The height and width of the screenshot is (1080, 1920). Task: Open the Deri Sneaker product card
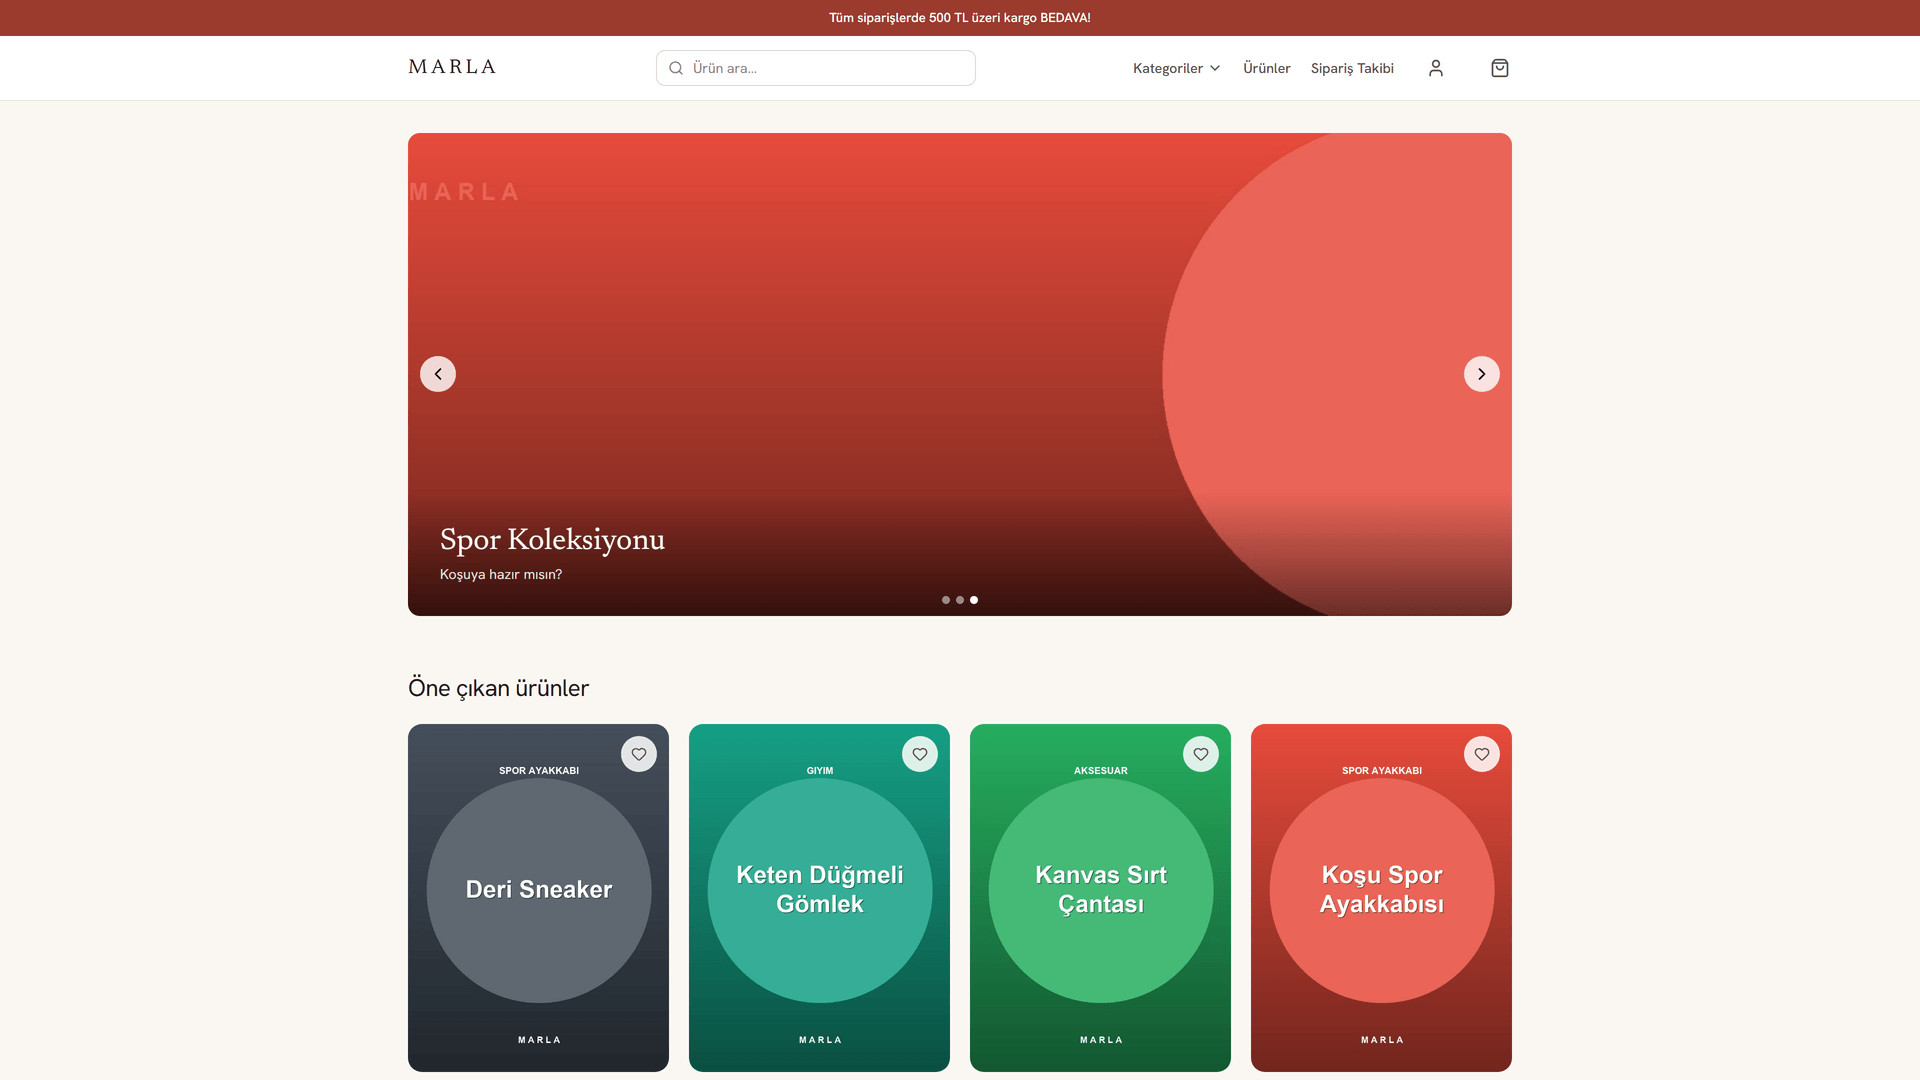pyautogui.click(x=538, y=898)
